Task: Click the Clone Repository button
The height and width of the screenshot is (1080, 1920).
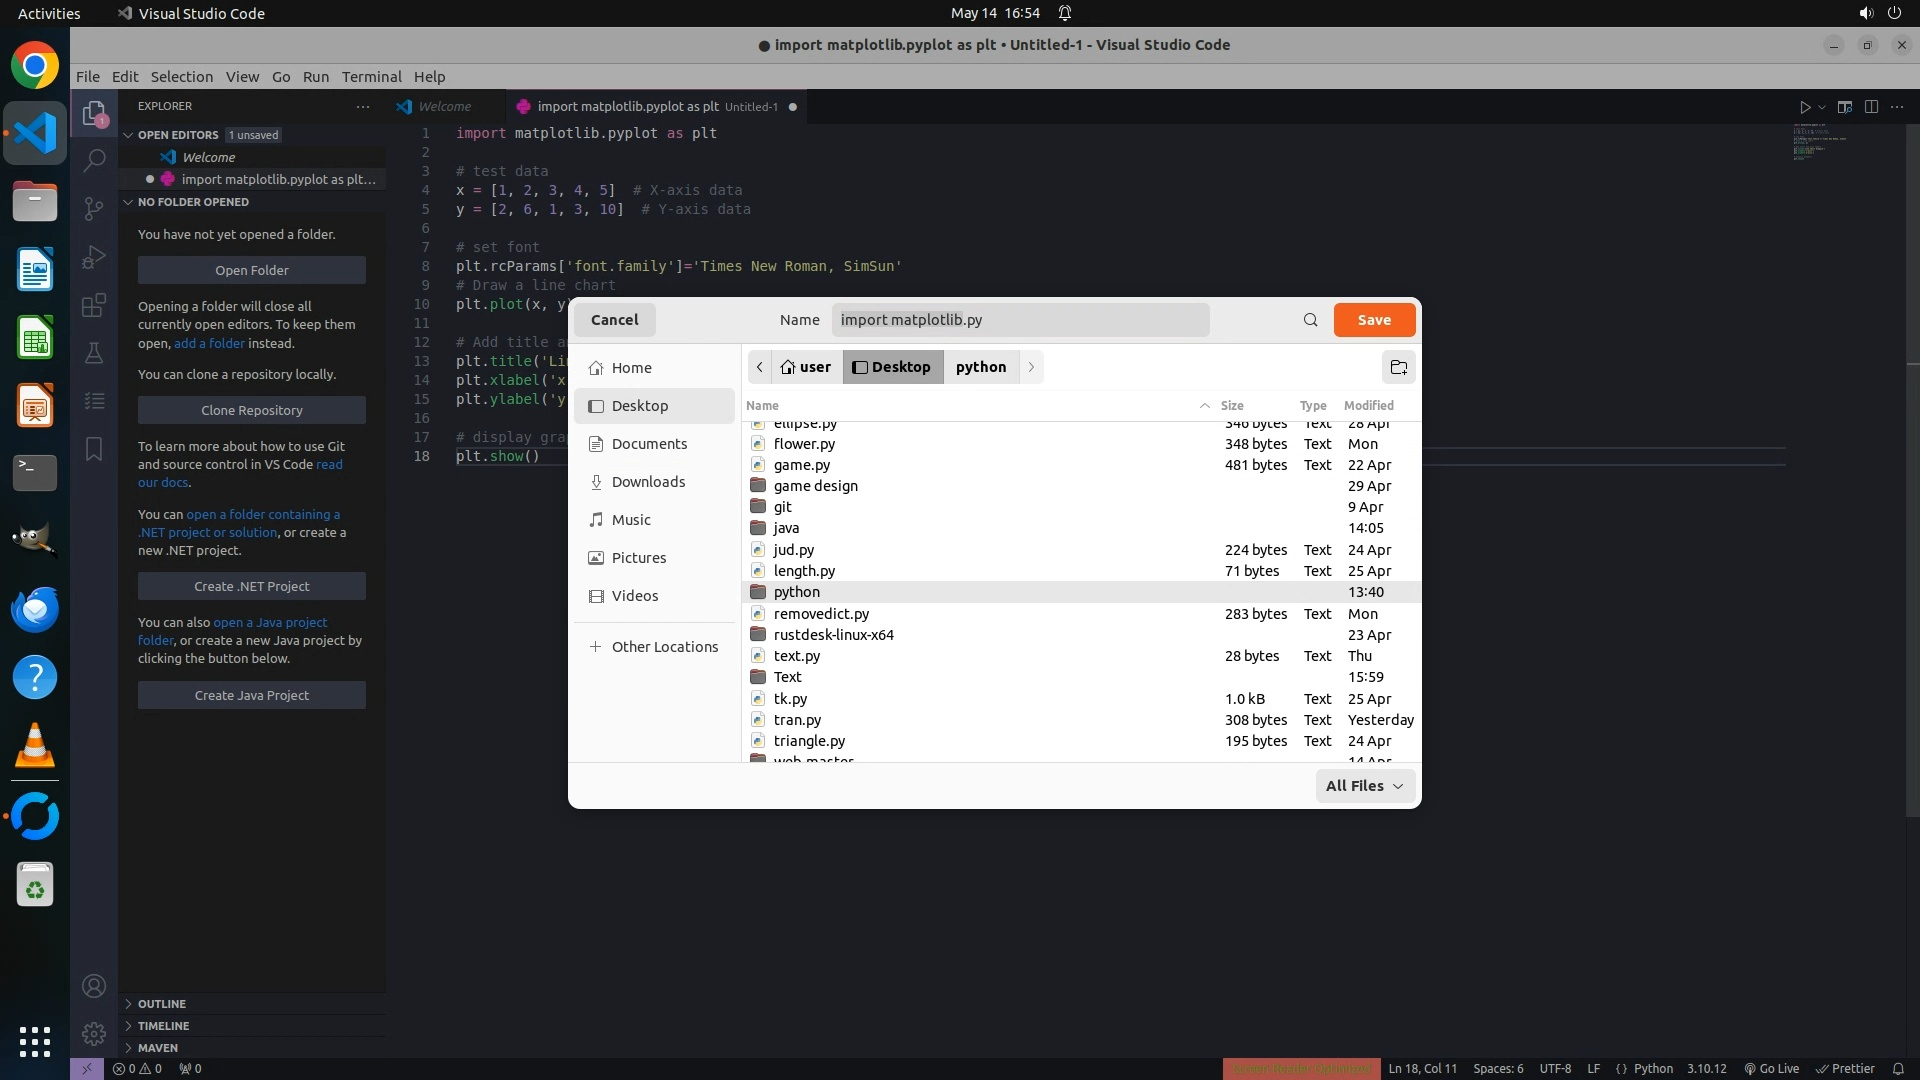Action: pyautogui.click(x=251, y=410)
